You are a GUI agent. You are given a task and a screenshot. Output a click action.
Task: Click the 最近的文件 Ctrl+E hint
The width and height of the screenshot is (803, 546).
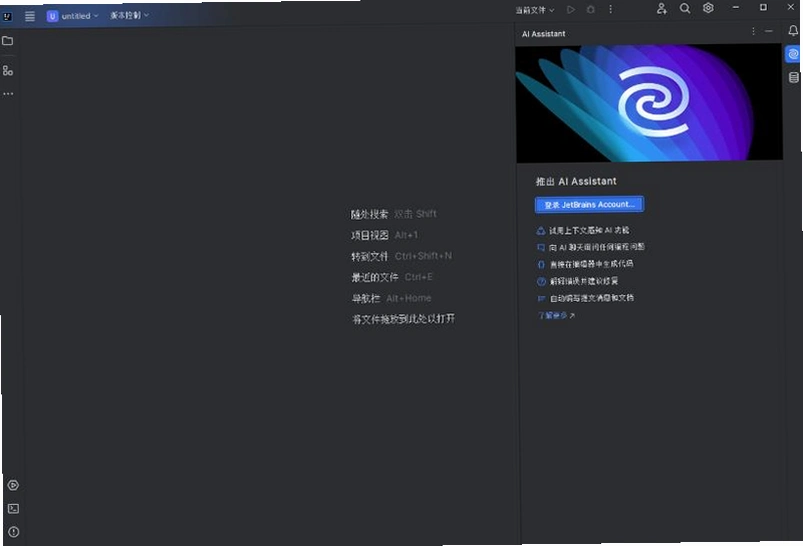tap(392, 277)
